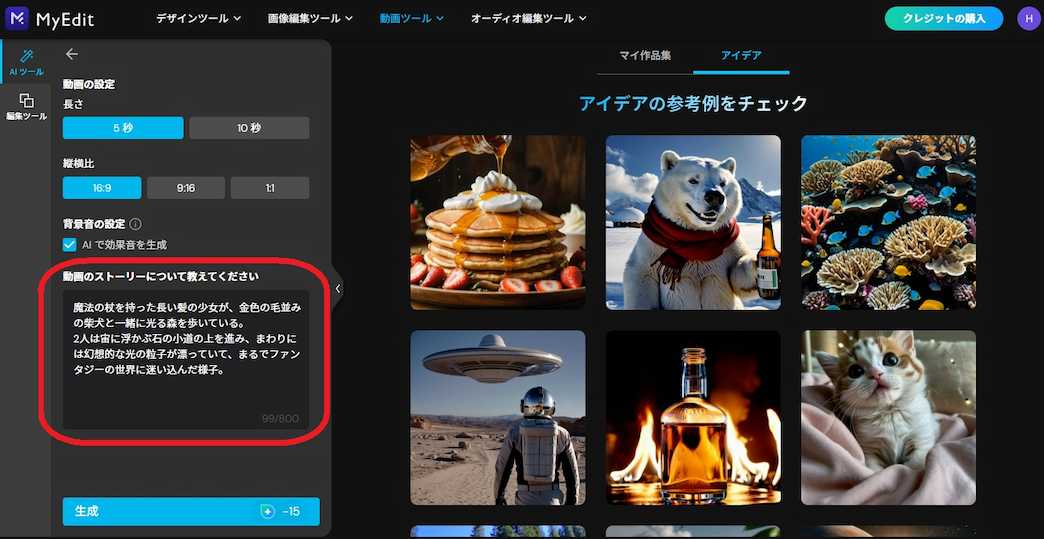
Task: Open the polar bear with scarf thumbnail
Action: [693, 222]
